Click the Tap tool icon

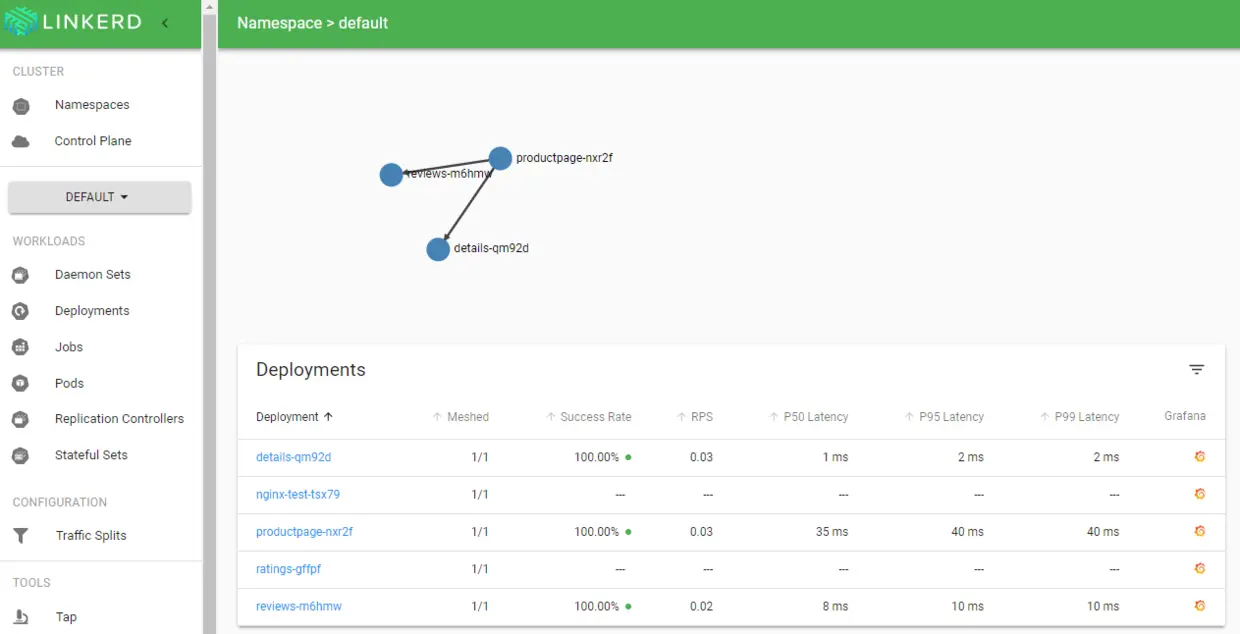coord(20,617)
